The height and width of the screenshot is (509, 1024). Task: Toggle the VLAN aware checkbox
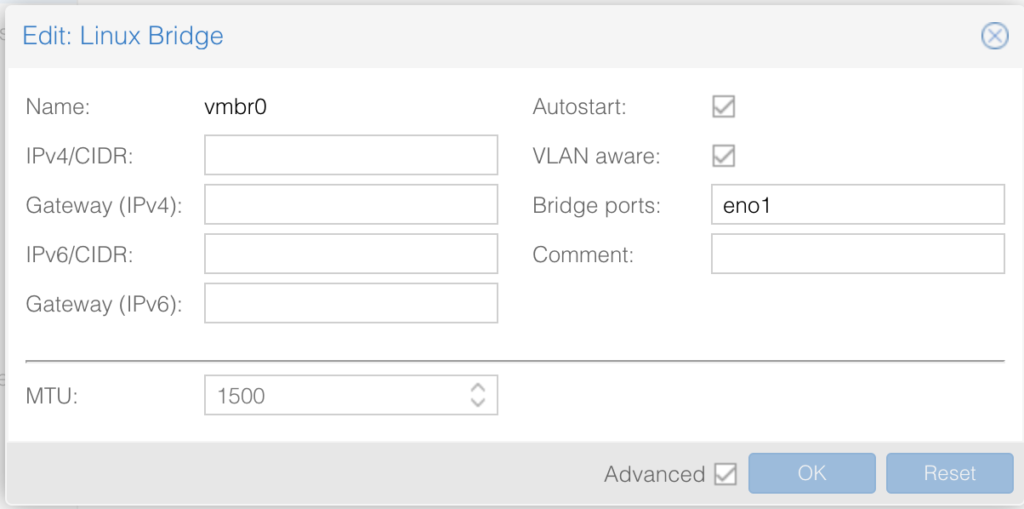724,156
